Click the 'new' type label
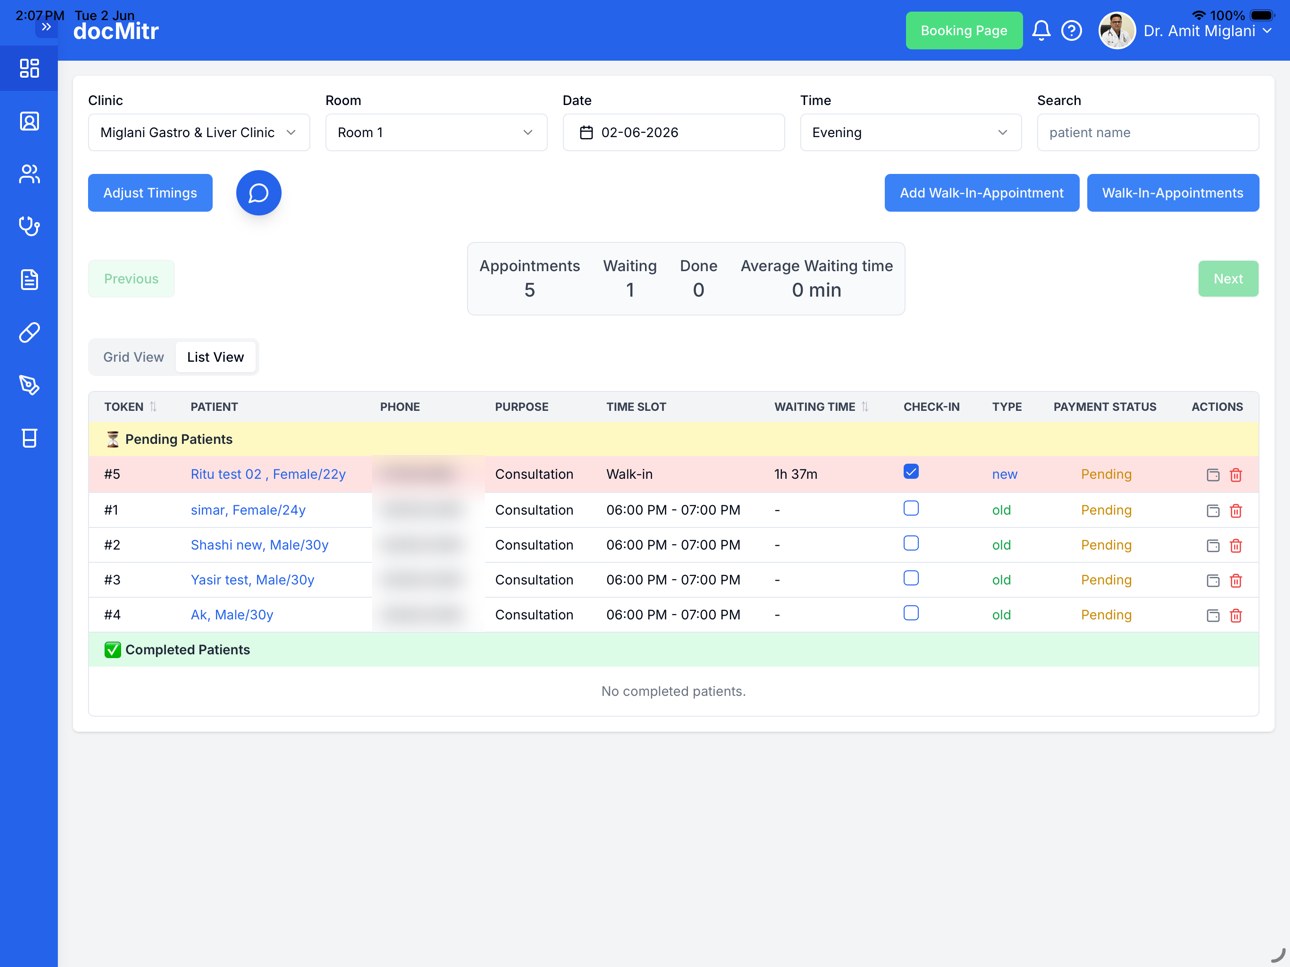Viewport: 1290px width, 967px height. click(x=1005, y=474)
